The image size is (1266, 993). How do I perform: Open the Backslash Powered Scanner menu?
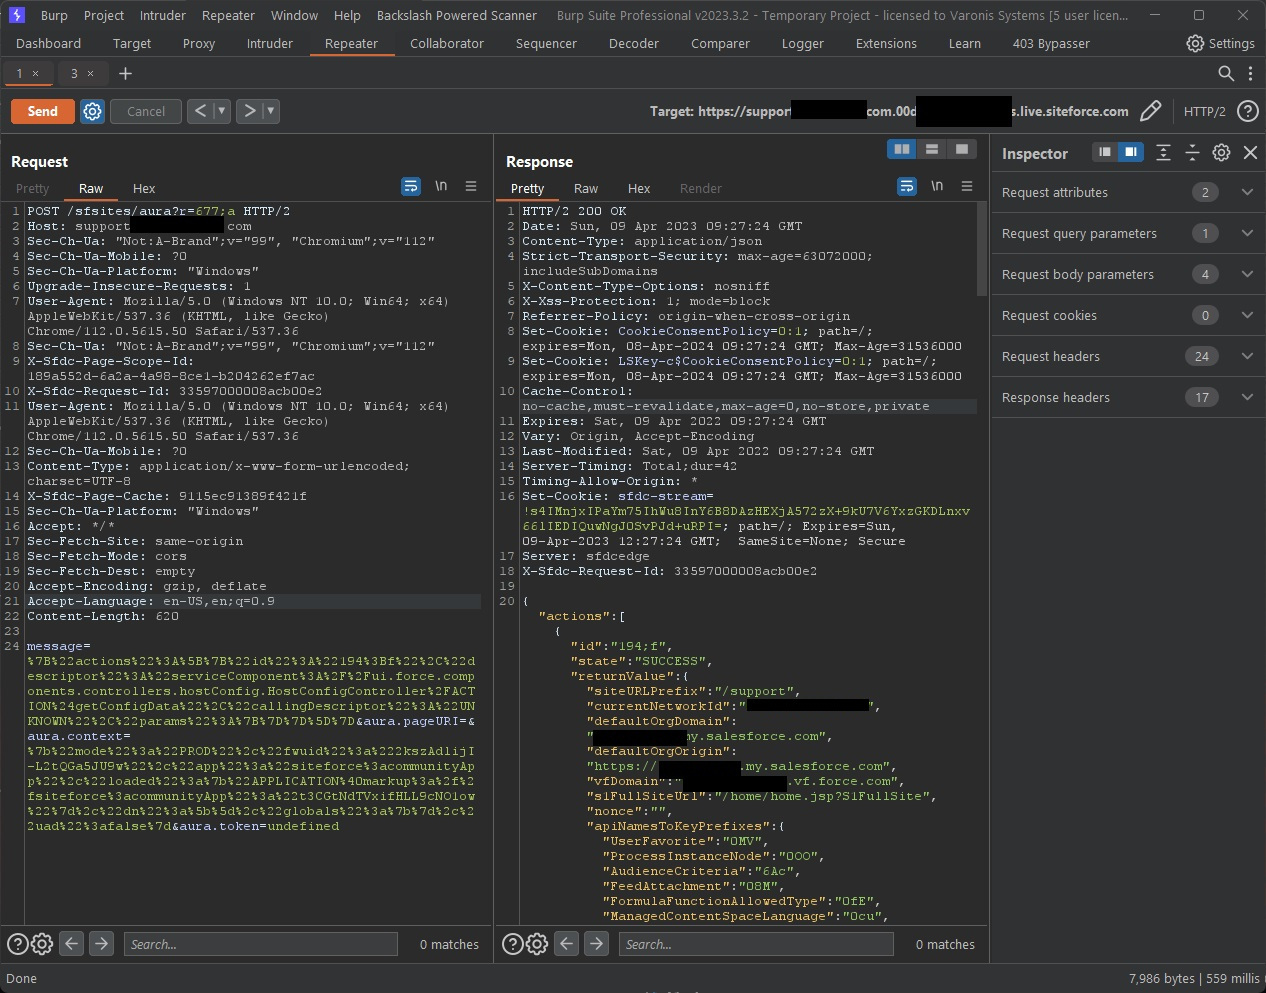click(457, 15)
